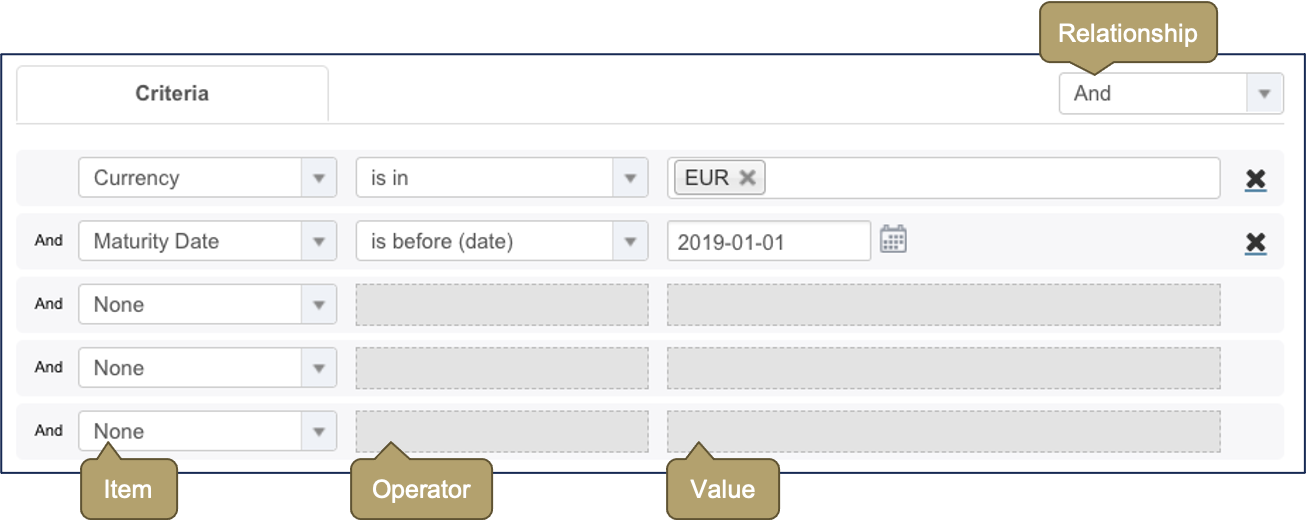The width and height of the screenshot is (1306, 520).
Task: Click the Relationship callout label
Action: (1127, 34)
